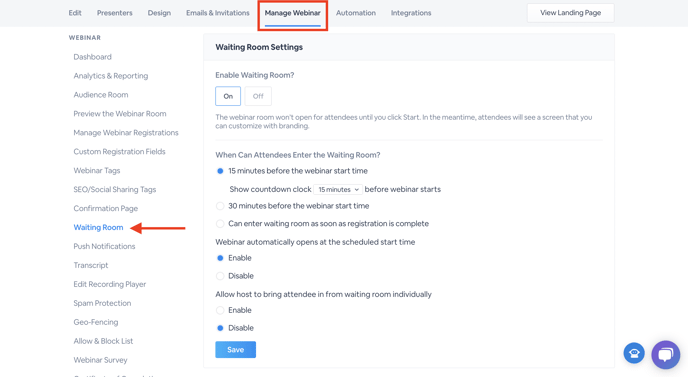The height and width of the screenshot is (377, 688).
Task: Go to Analytics & Reporting
Action: (111, 75)
